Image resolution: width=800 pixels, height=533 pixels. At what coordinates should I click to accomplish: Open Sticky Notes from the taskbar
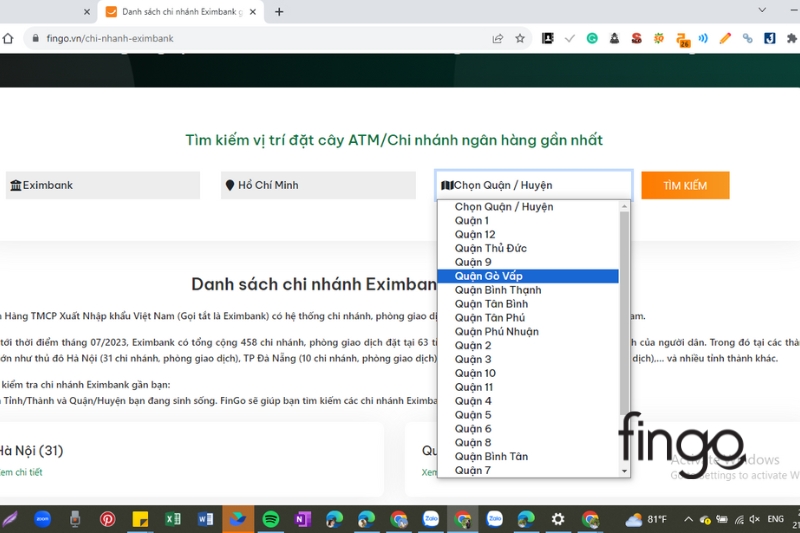[140, 519]
